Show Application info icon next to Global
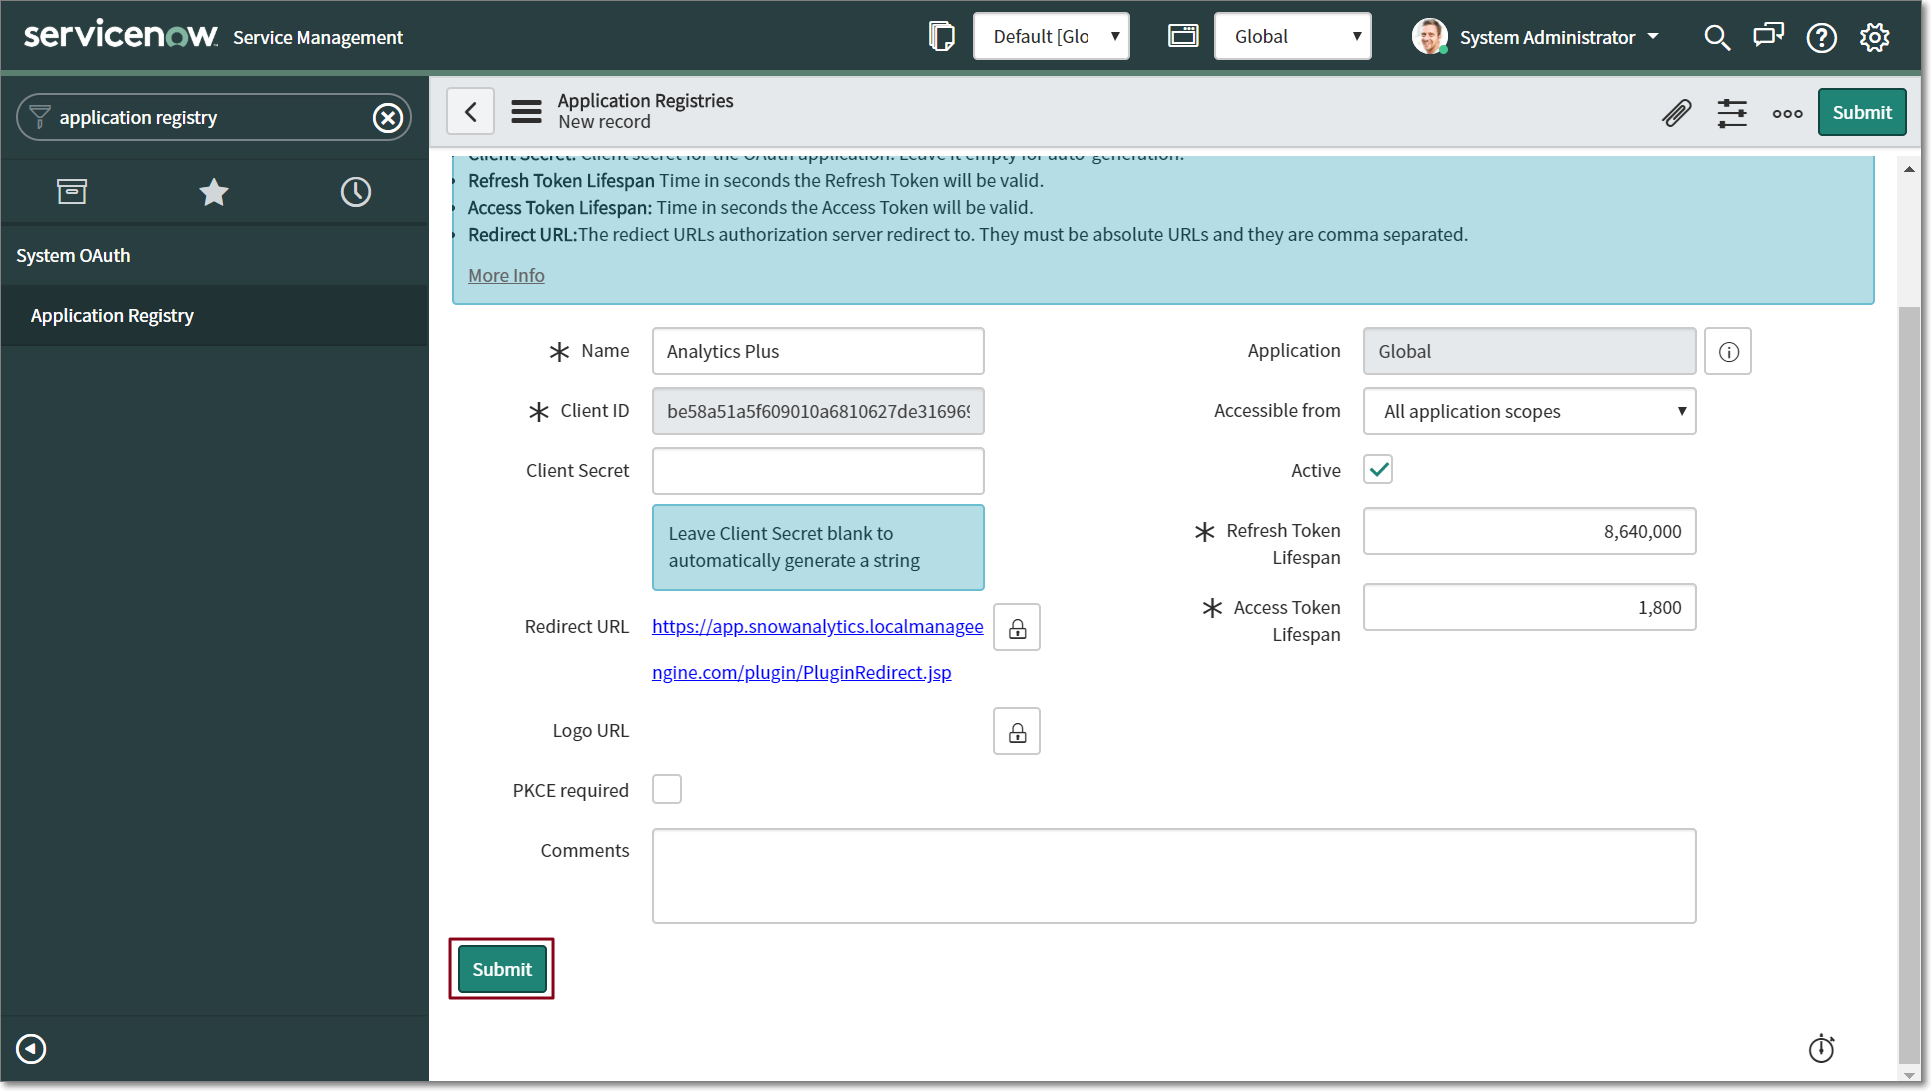1931x1091 pixels. coord(1728,352)
